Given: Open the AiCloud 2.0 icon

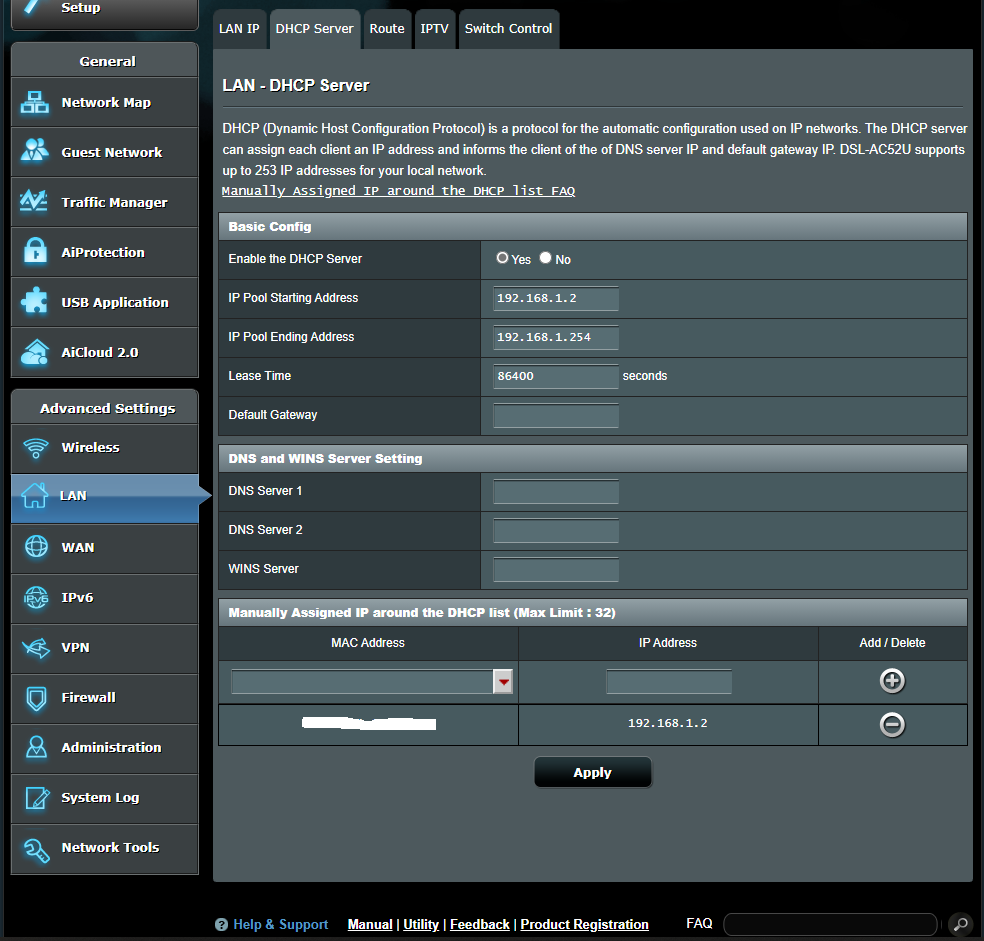Looking at the screenshot, I should (x=35, y=352).
